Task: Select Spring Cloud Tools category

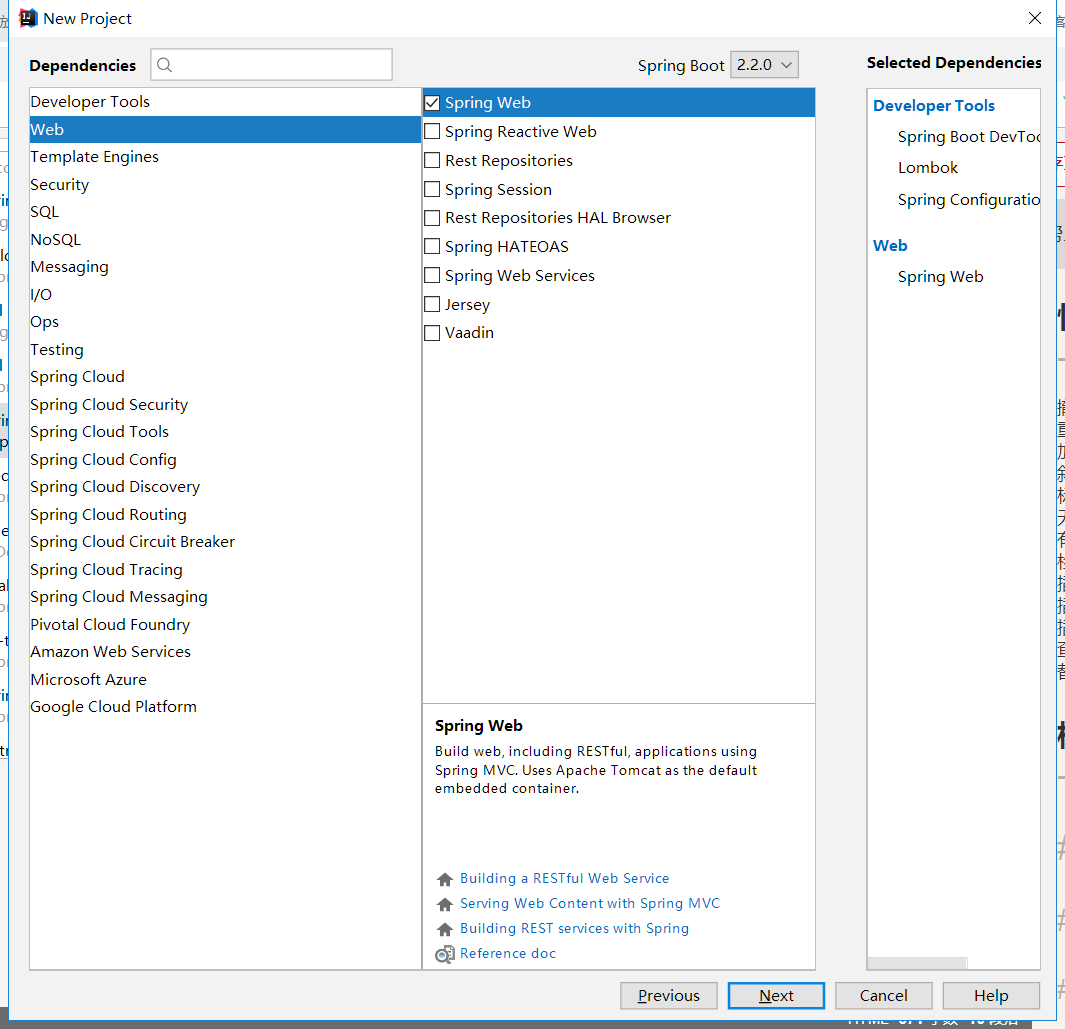Action: (225, 432)
